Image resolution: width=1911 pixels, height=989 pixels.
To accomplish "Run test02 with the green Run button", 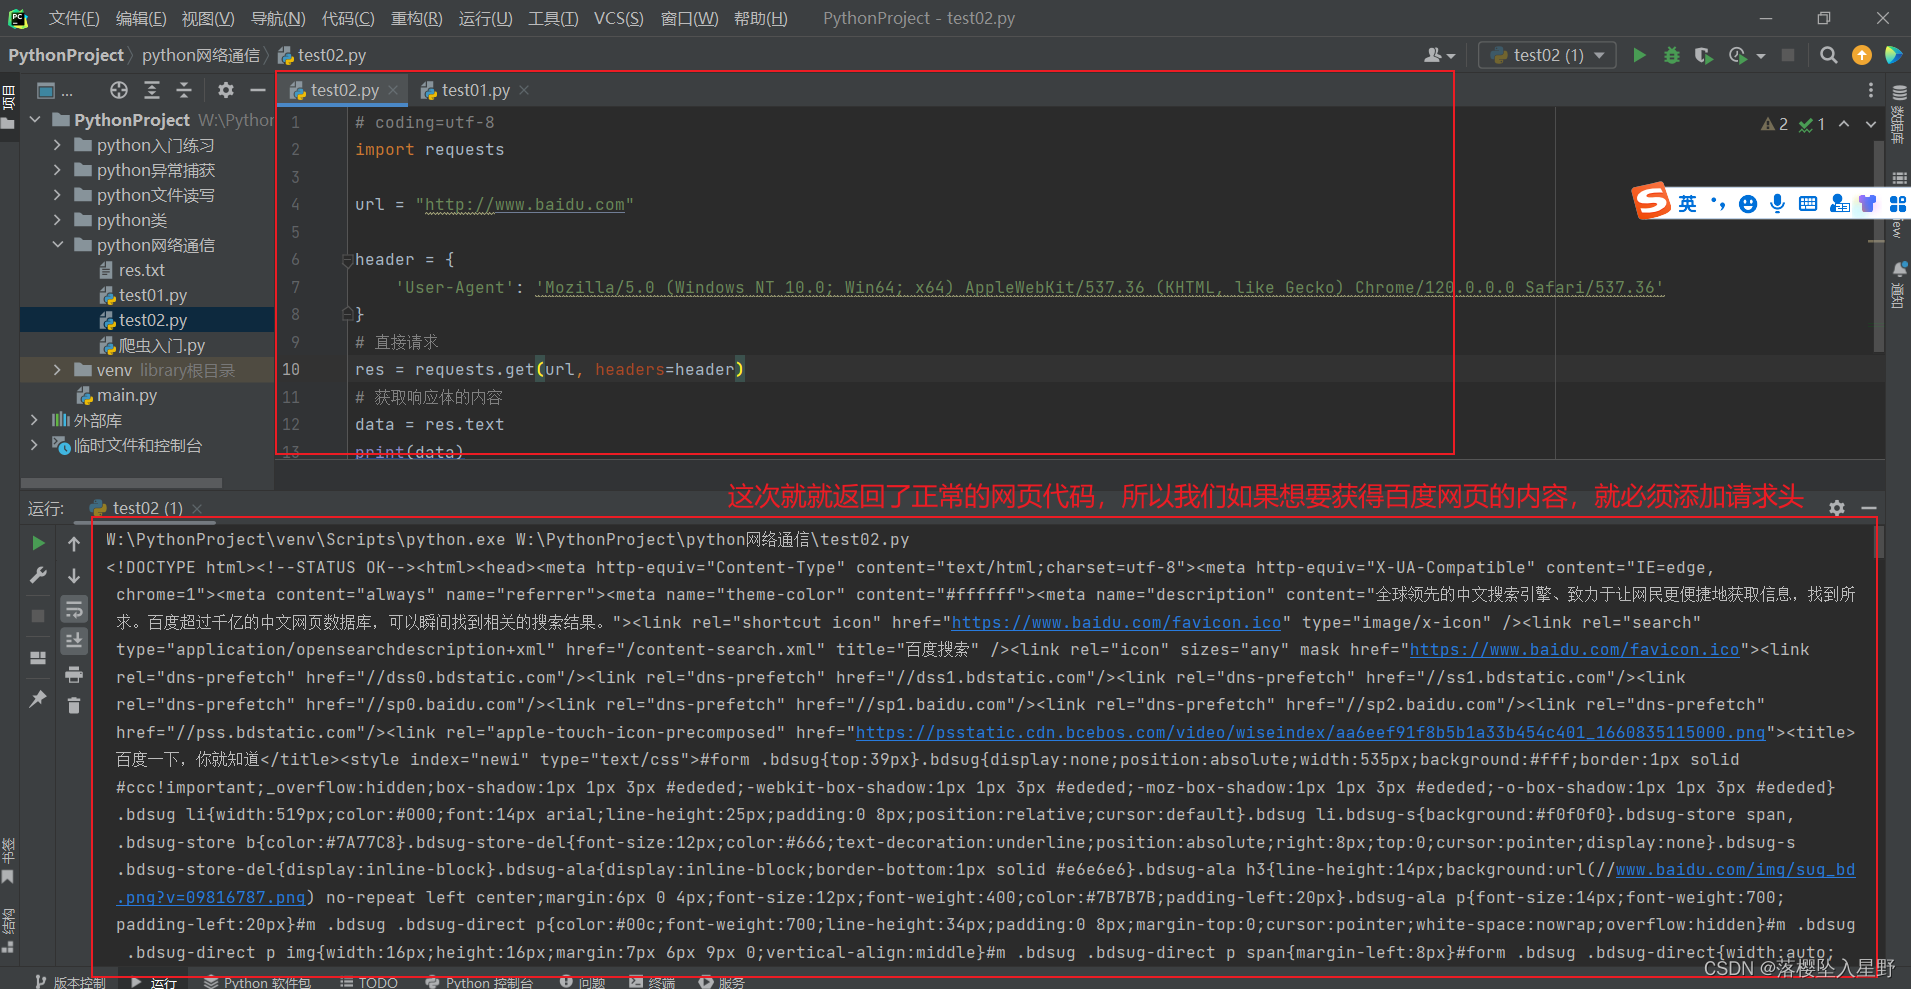I will (1639, 55).
